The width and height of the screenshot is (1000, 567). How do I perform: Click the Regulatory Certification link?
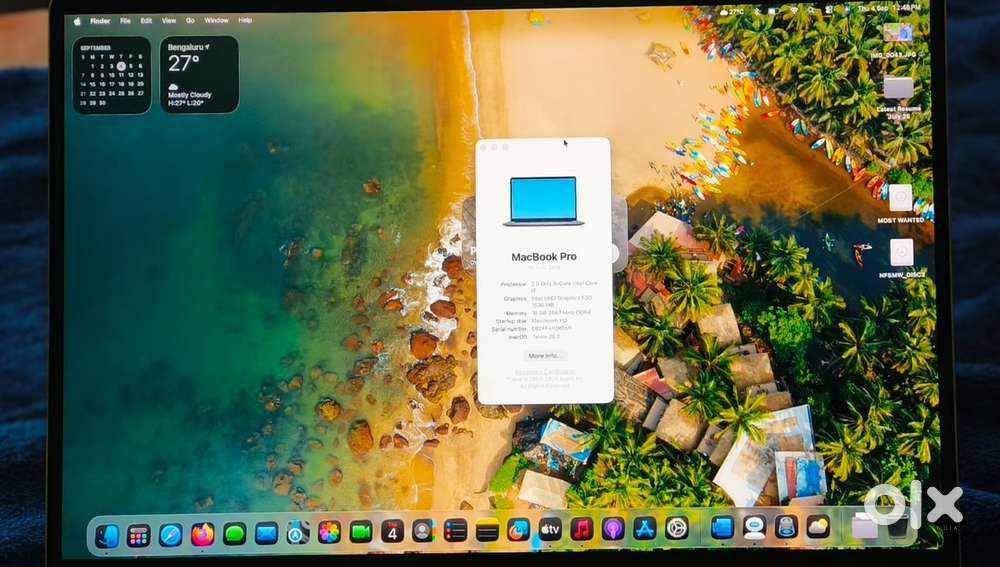point(545,372)
